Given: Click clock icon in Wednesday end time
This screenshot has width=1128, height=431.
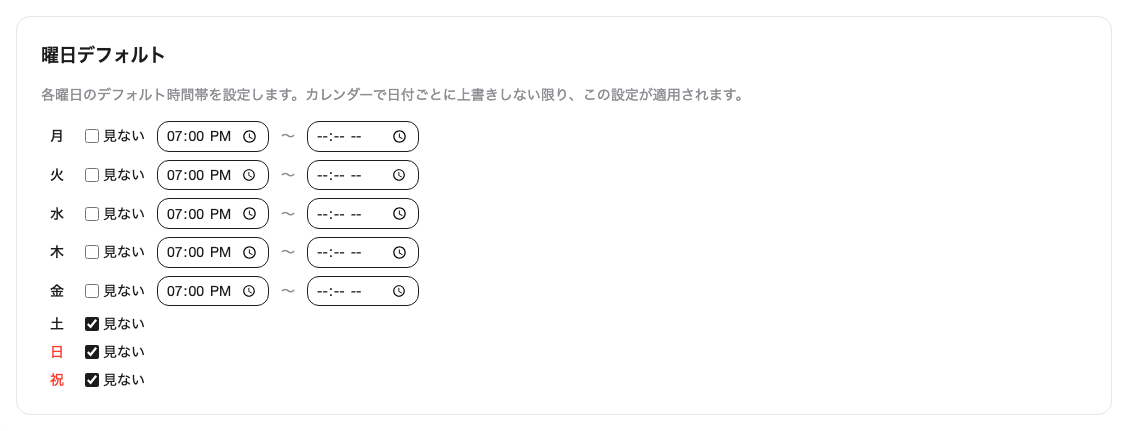Looking at the screenshot, I should click(x=399, y=214).
